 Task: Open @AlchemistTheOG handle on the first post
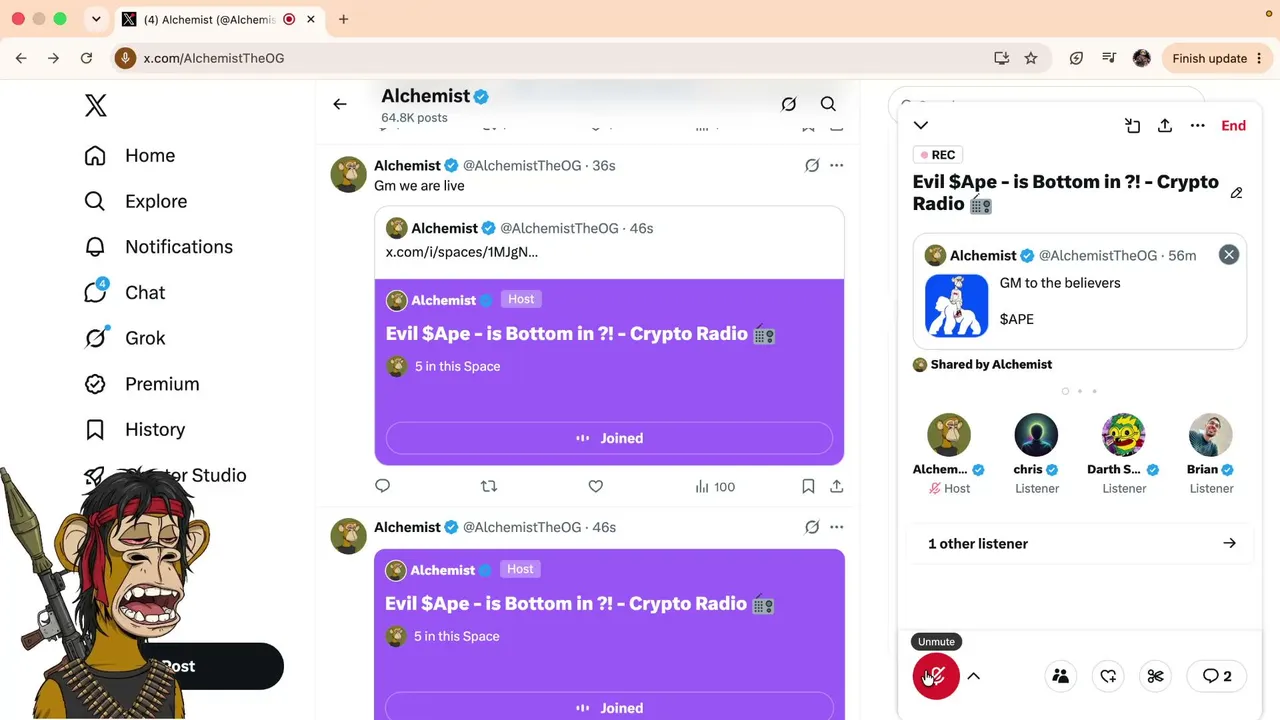(x=522, y=166)
